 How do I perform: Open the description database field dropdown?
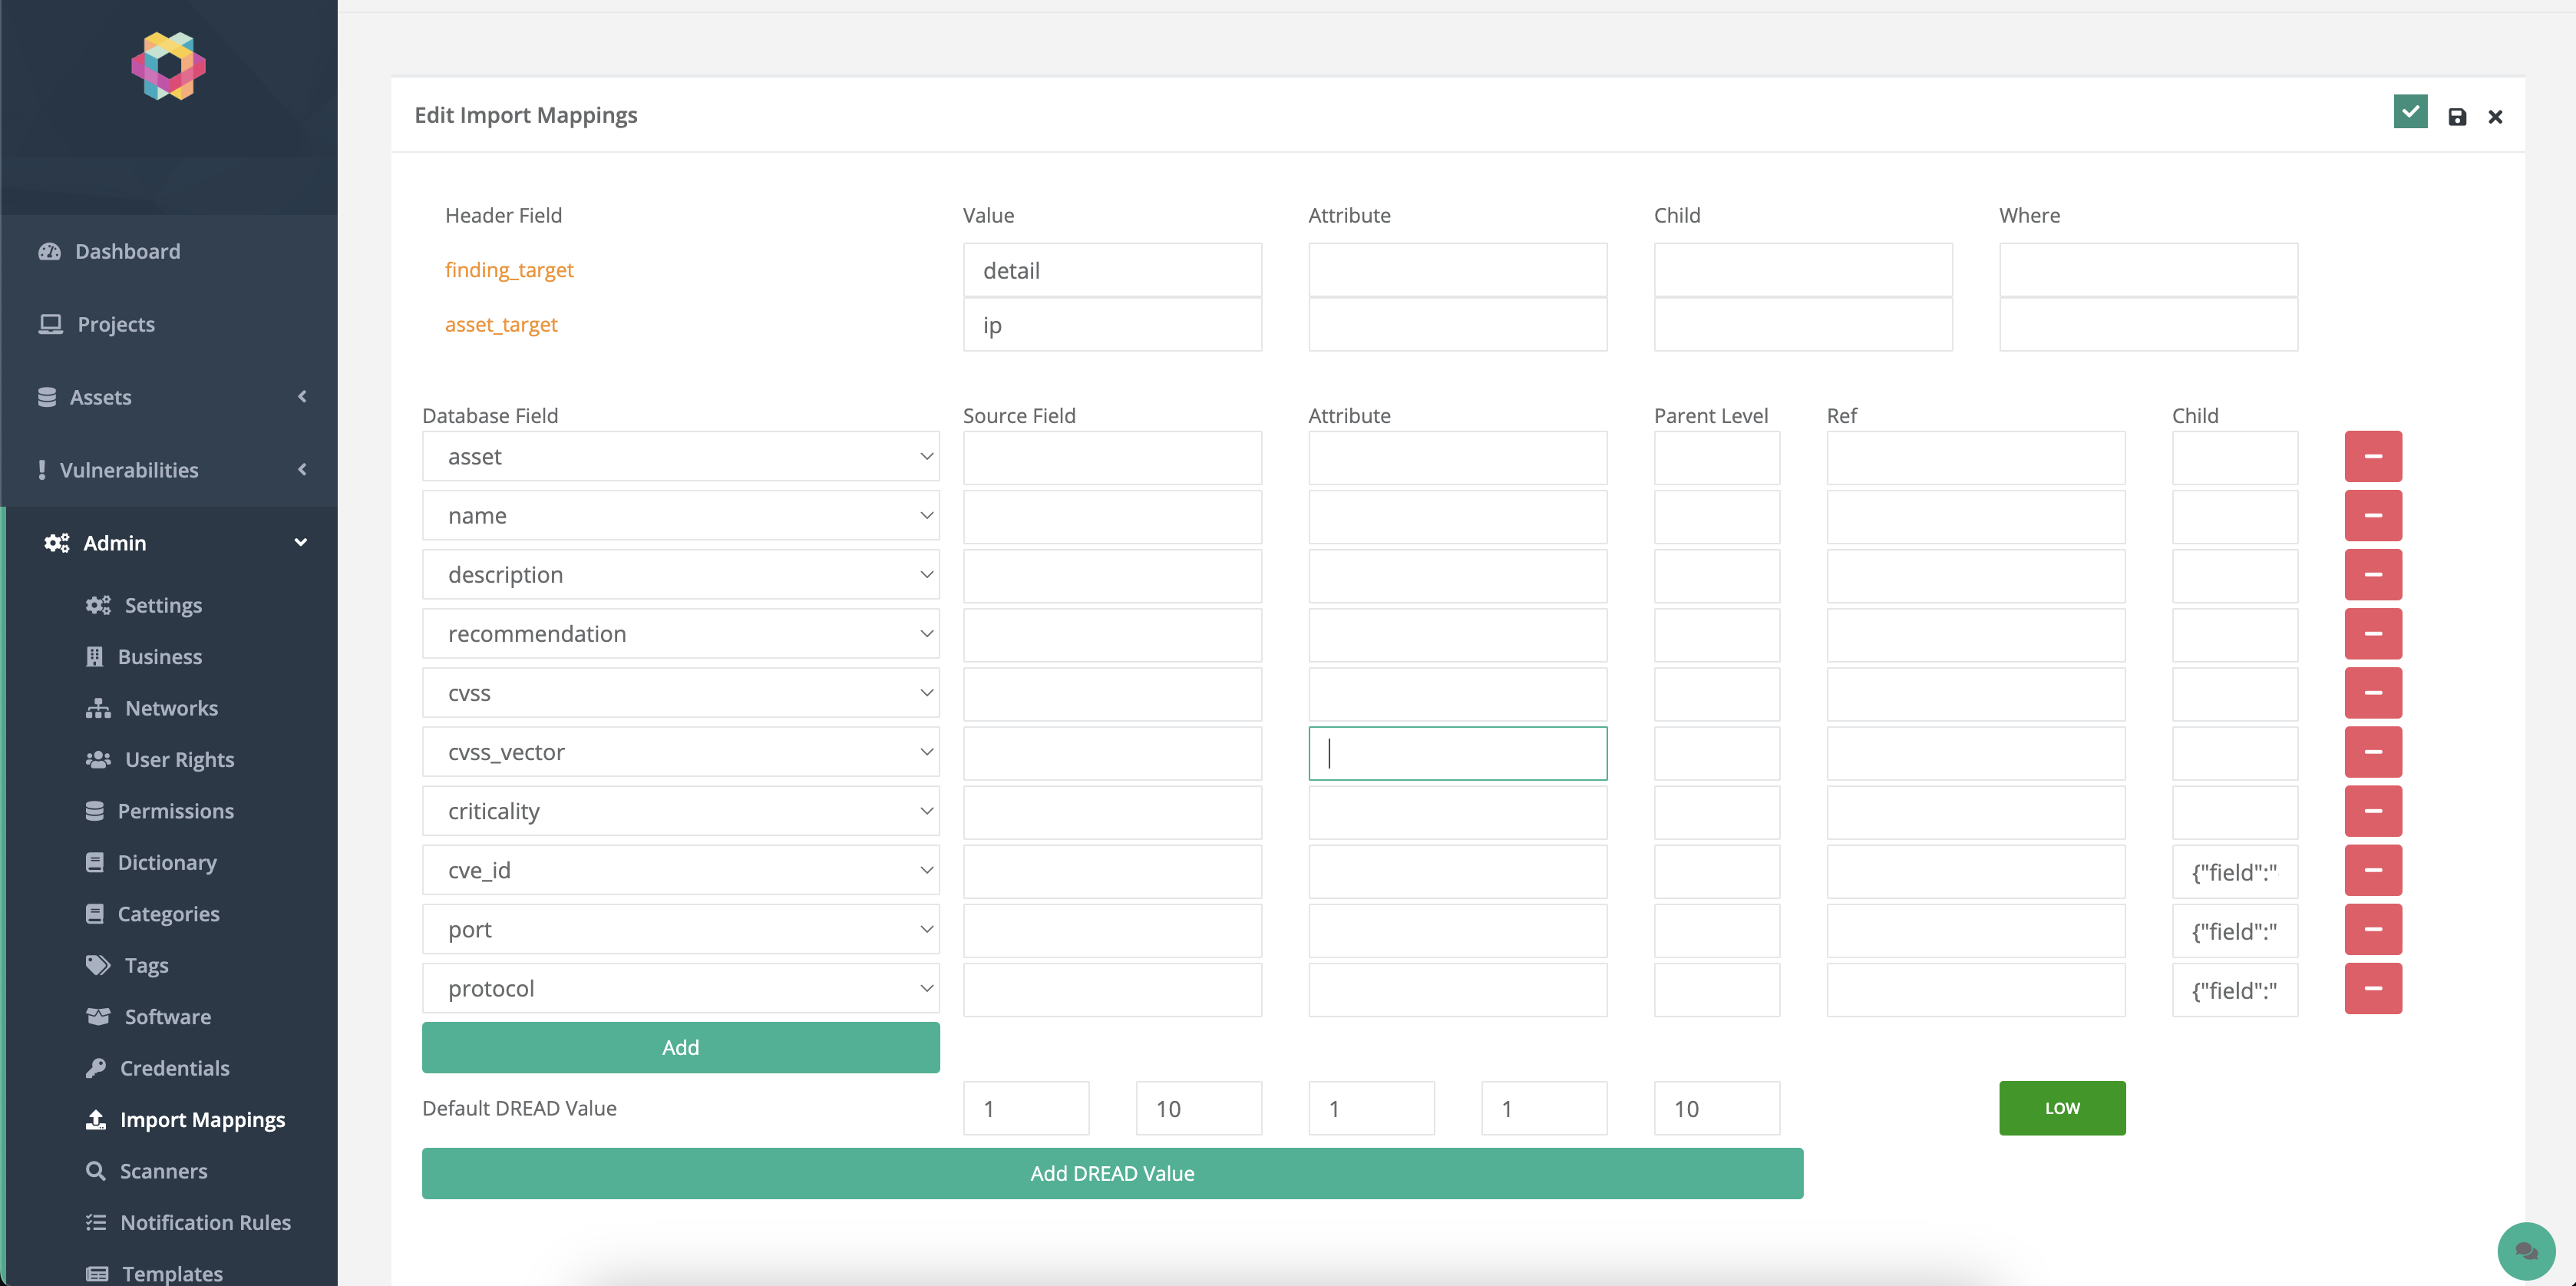(680, 575)
